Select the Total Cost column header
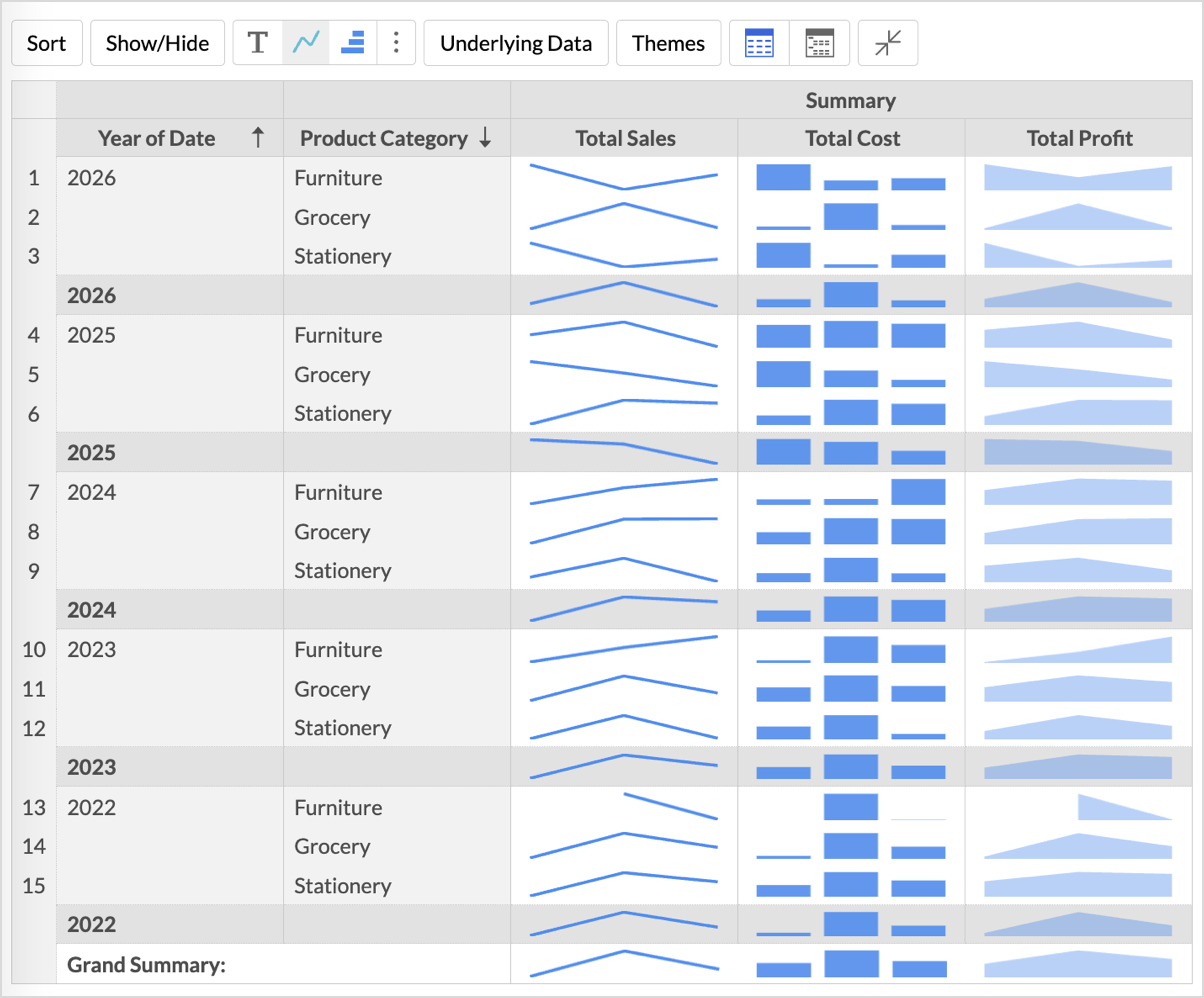 pyautogui.click(x=852, y=138)
